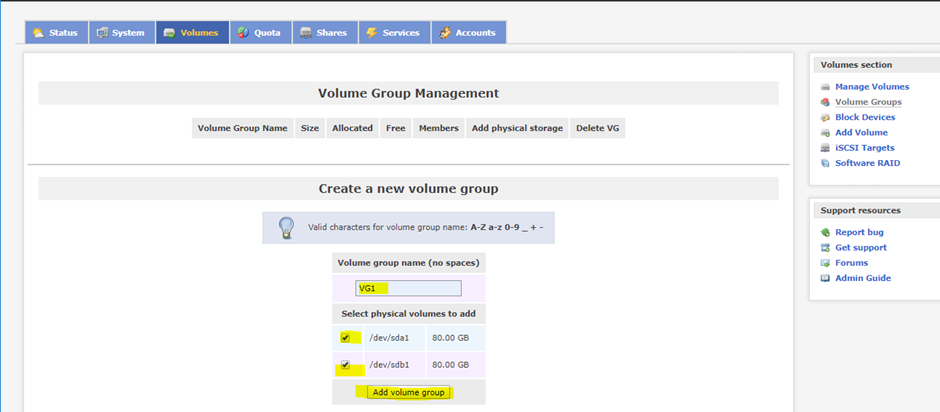This screenshot has width=940, height=412.
Task: Click the volume group name field
Action: (x=408, y=288)
